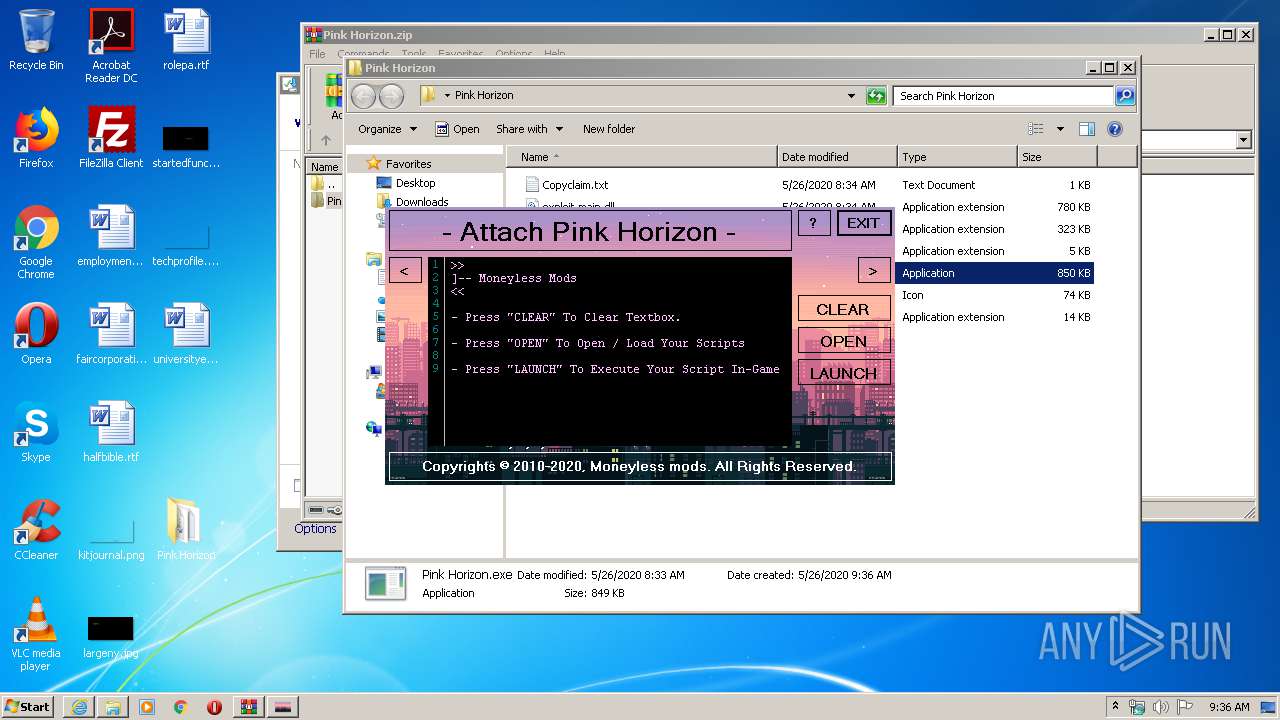Sort by Type column header
This screenshot has width=1280, height=720.
[x=957, y=157]
